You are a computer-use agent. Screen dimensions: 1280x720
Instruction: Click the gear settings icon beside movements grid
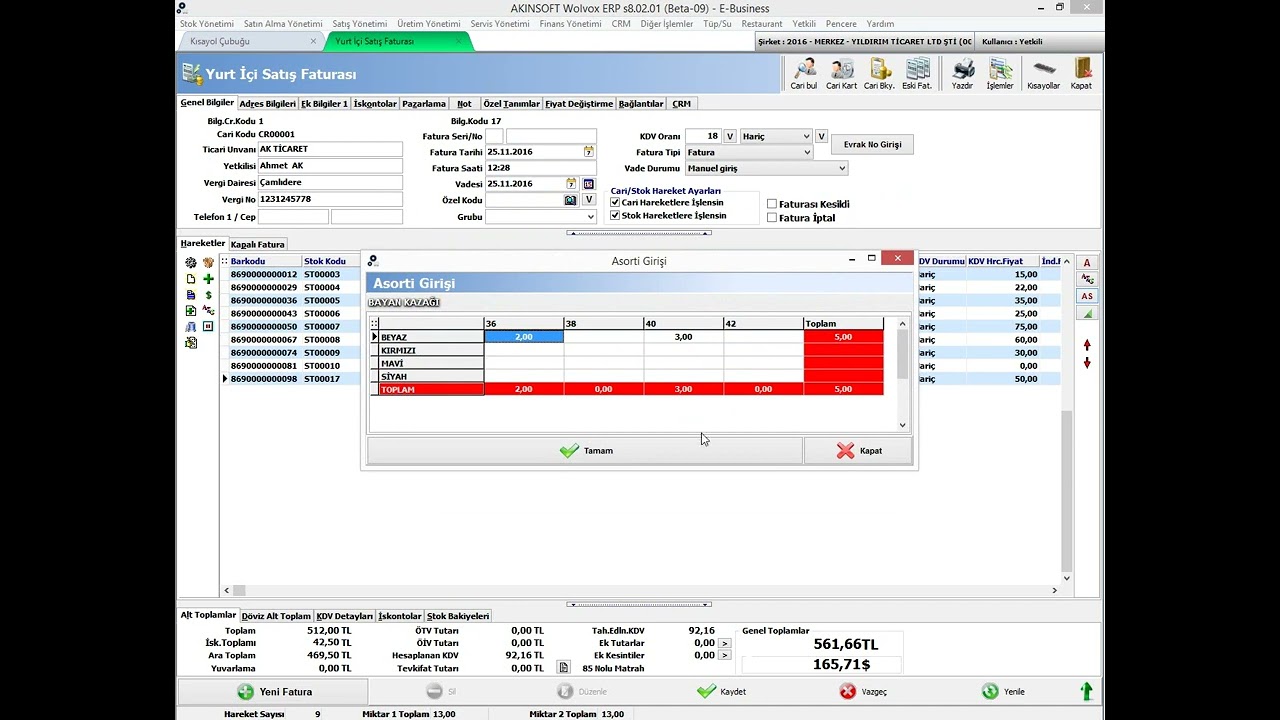191,262
